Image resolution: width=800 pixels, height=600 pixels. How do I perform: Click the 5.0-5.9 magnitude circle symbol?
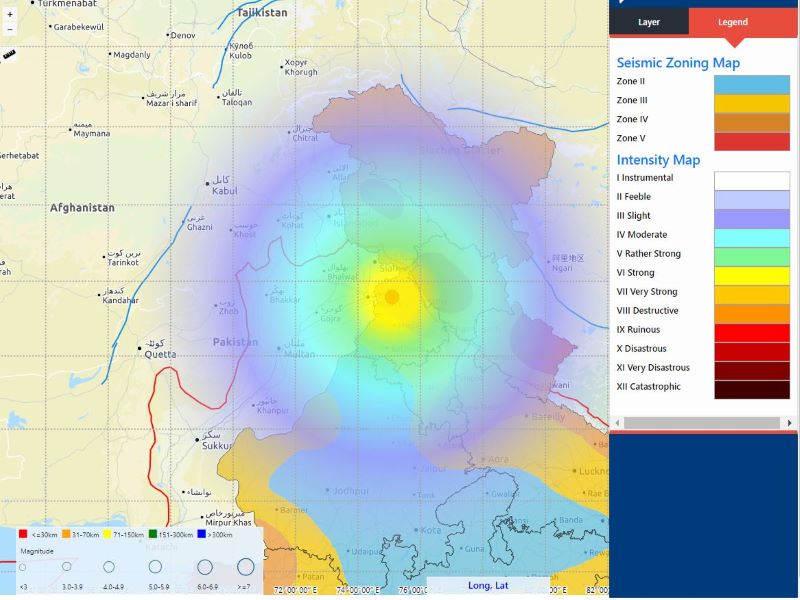click(155, 567)
